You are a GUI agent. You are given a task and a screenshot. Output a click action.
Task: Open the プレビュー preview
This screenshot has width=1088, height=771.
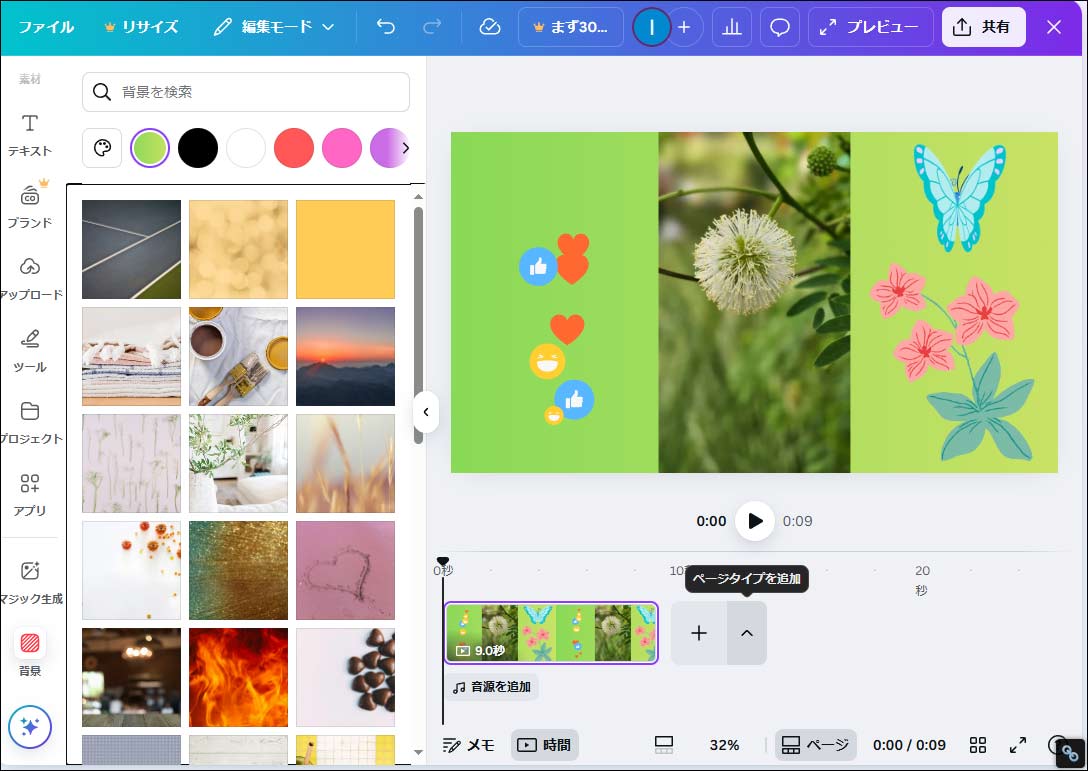pyautogui.click(x=870, y=27)
